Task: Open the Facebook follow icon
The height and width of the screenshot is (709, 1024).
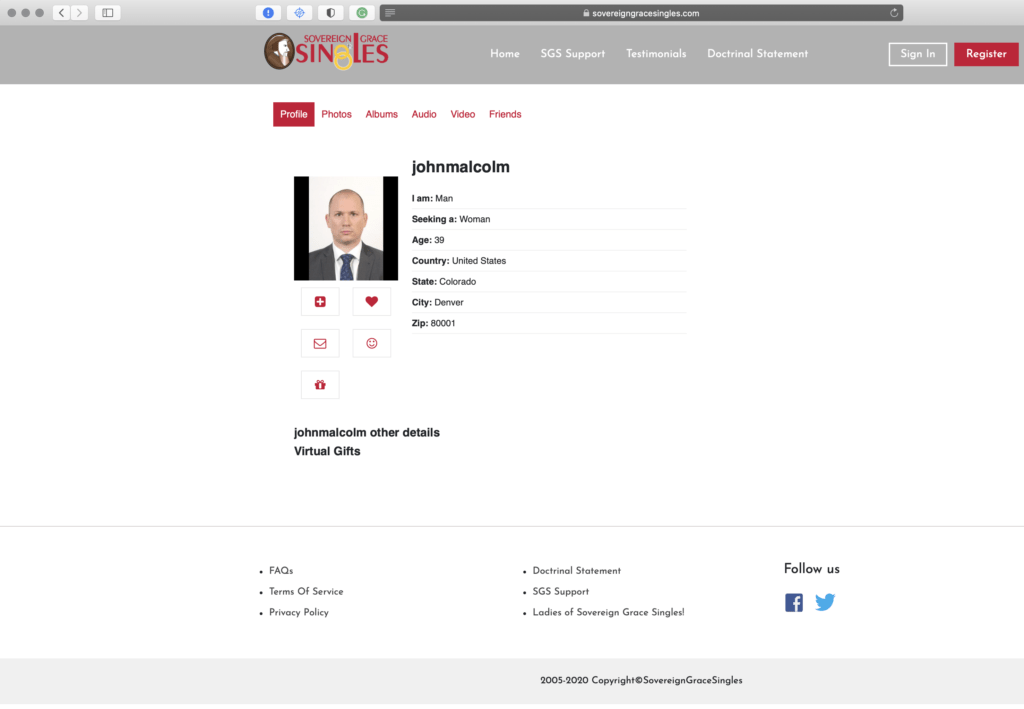Action: [x=794, y=602]
